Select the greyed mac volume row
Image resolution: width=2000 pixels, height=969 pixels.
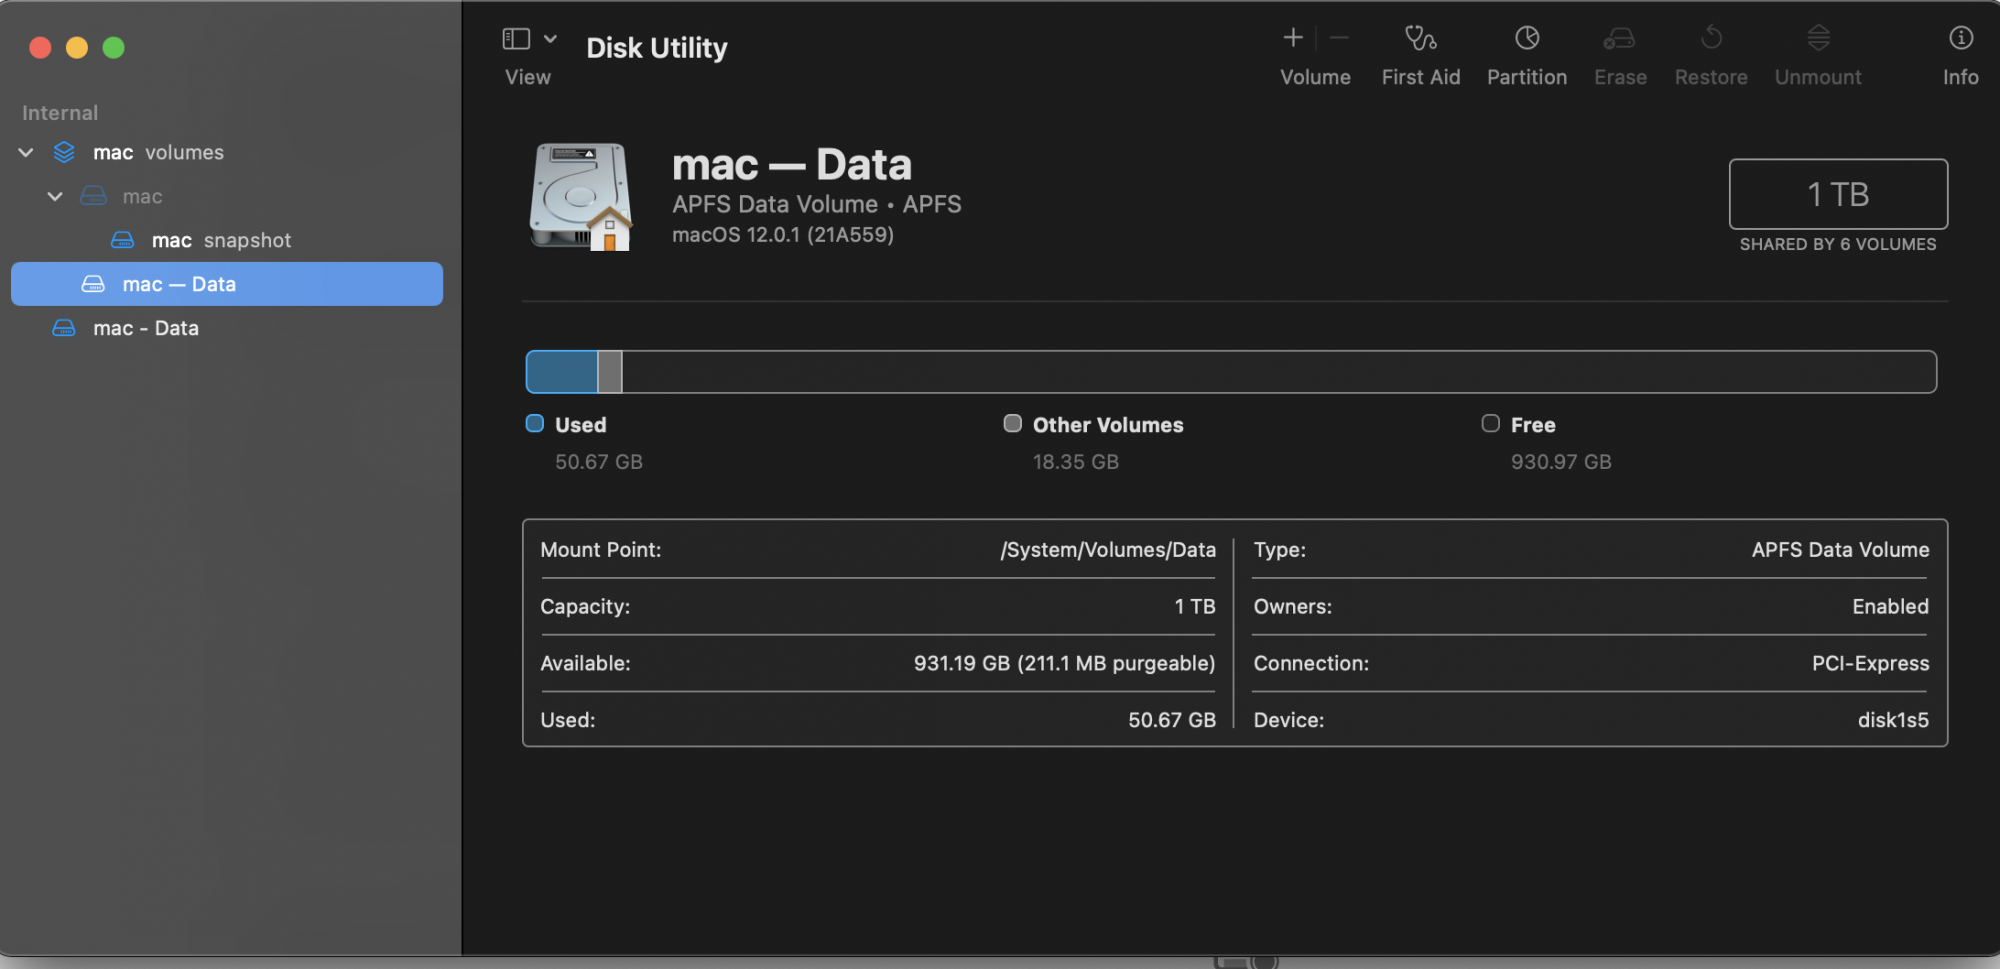(227, 196)
